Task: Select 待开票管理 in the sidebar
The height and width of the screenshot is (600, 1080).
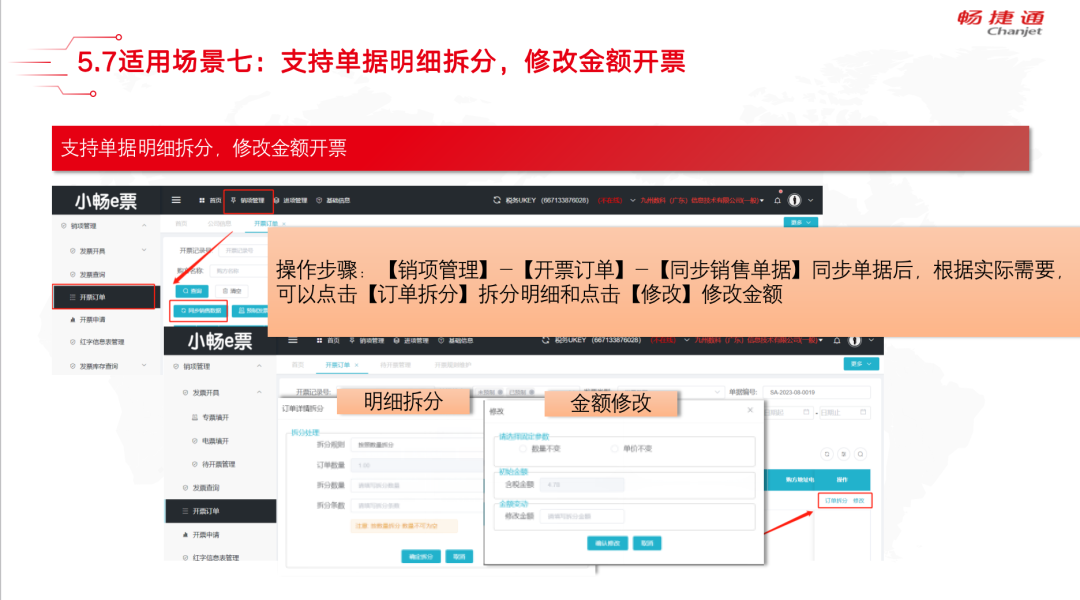Action: [x=219, y=464]
